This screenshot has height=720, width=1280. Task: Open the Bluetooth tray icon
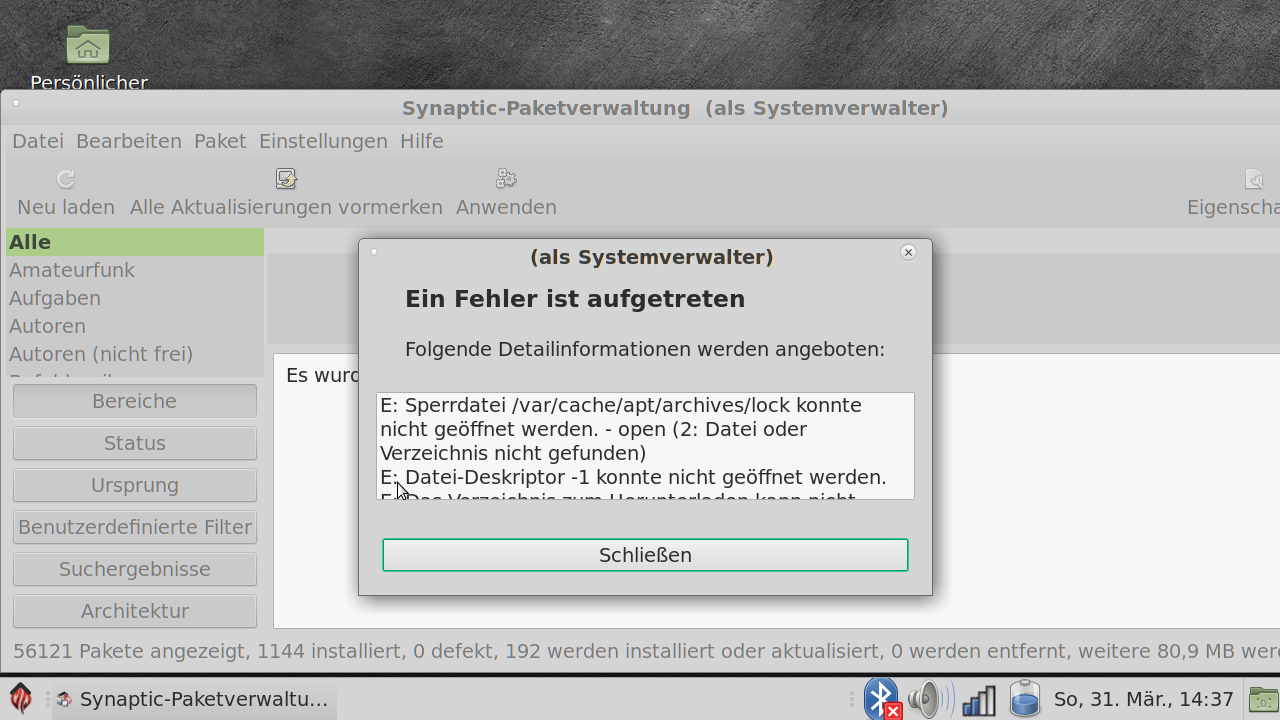(x=881, y=699)
